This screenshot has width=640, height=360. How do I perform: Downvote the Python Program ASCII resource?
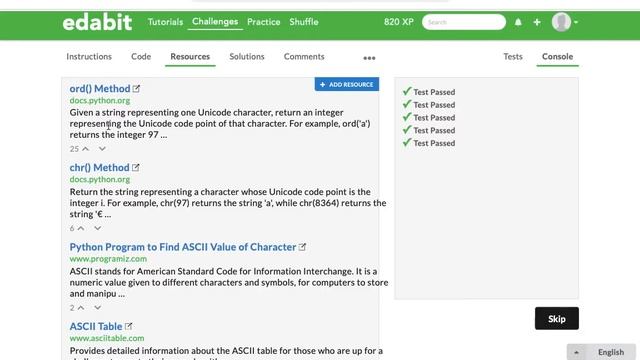click(x=98, y=308)
